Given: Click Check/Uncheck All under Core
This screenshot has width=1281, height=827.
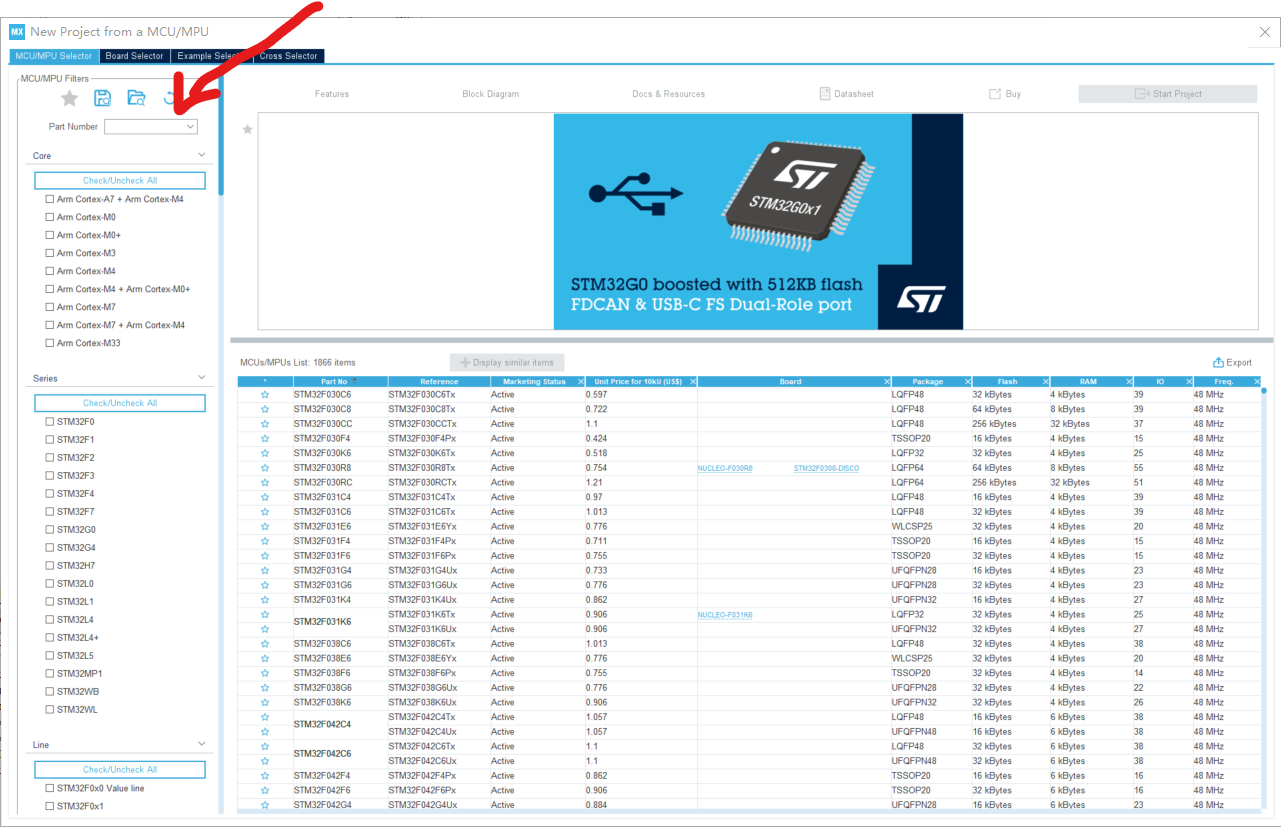Looking at the screenshot, I should [x=120, y=181].
